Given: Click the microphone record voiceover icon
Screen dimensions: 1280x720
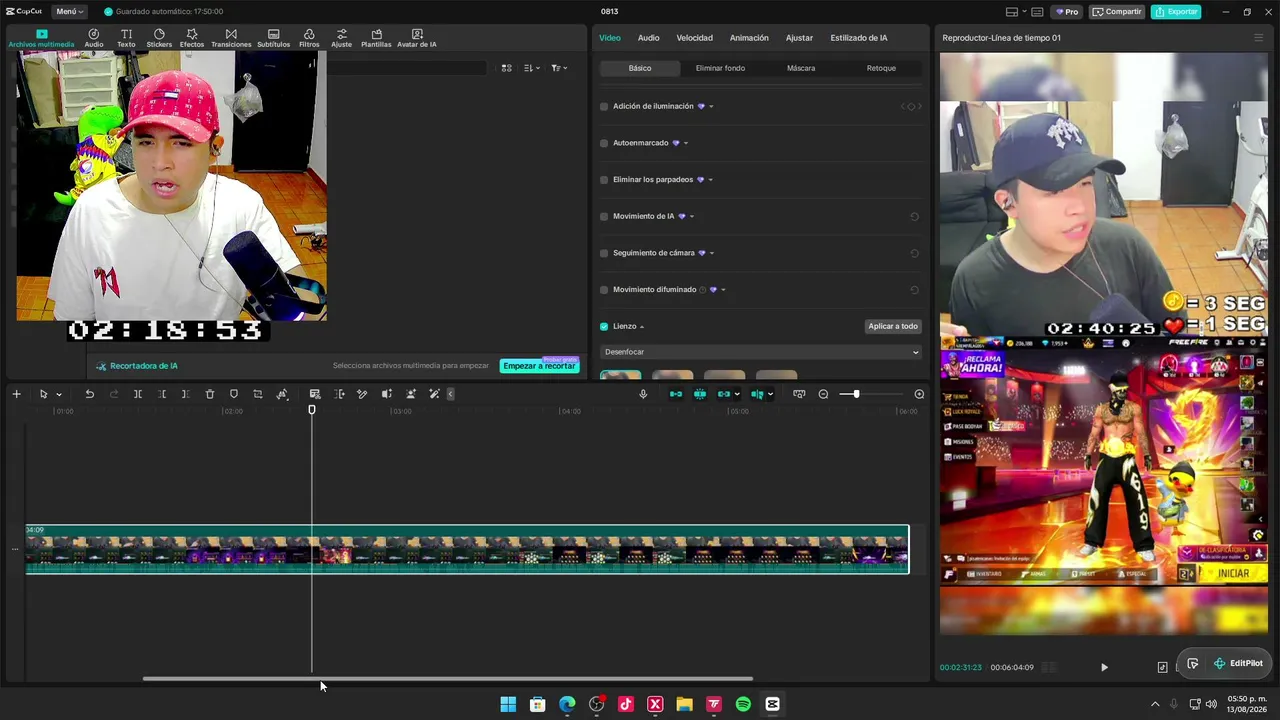Looking at the screenshot, I should pos(643,394).
